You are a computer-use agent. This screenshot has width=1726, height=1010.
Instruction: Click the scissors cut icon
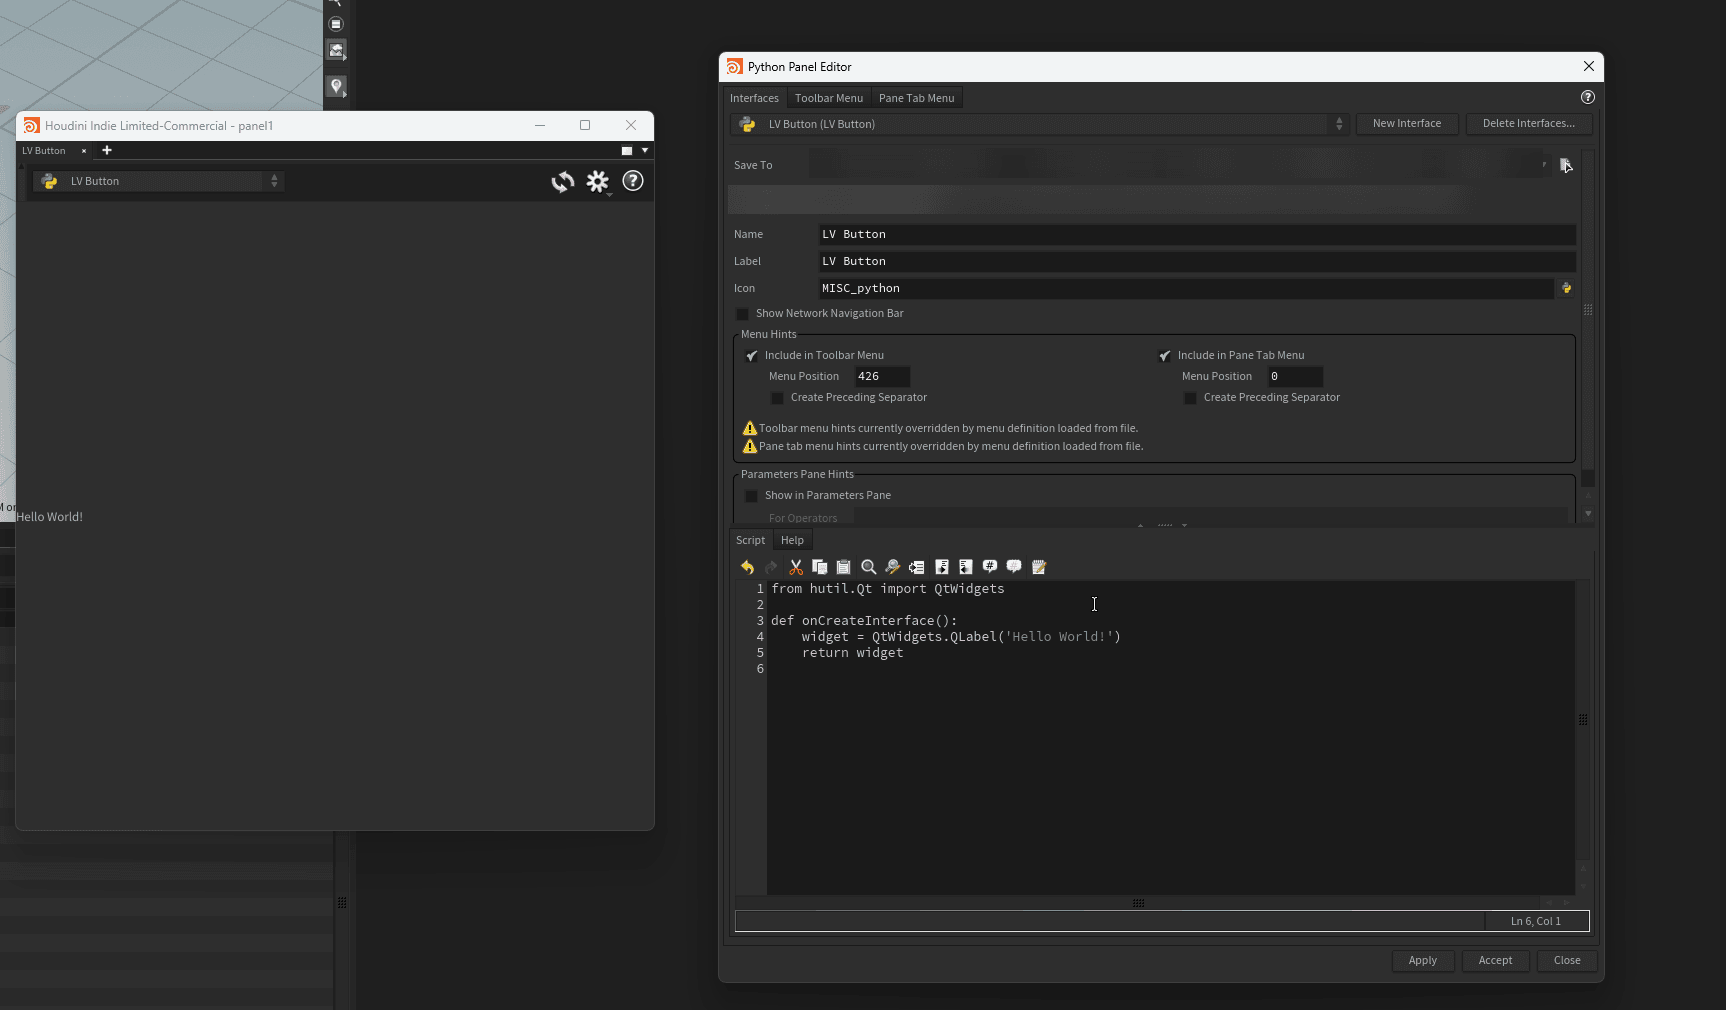tap(796, 567)
